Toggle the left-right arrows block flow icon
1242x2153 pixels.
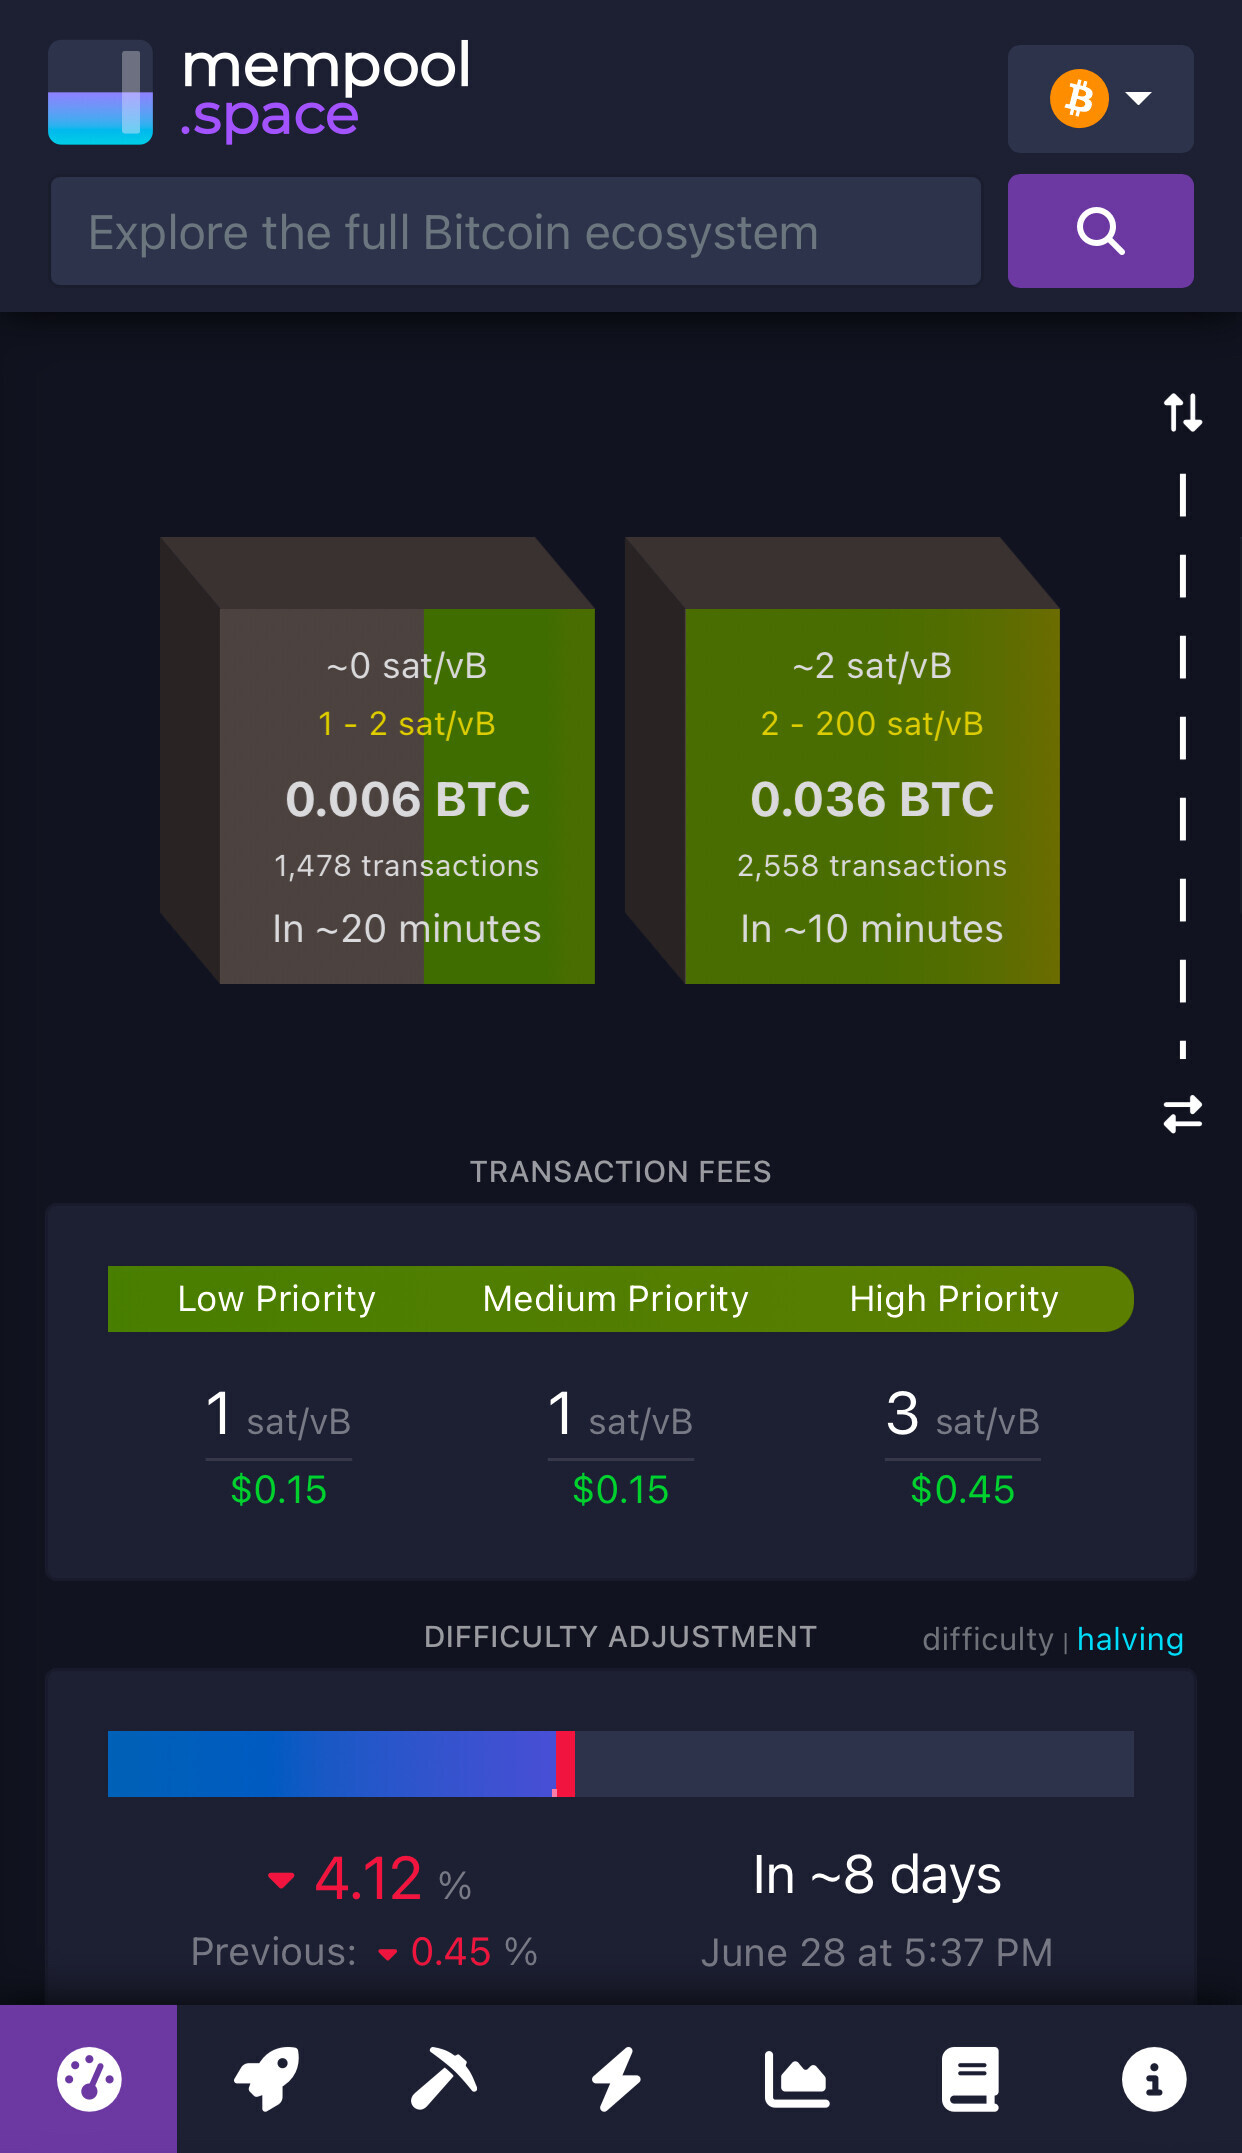(x=1183, y=1114)
